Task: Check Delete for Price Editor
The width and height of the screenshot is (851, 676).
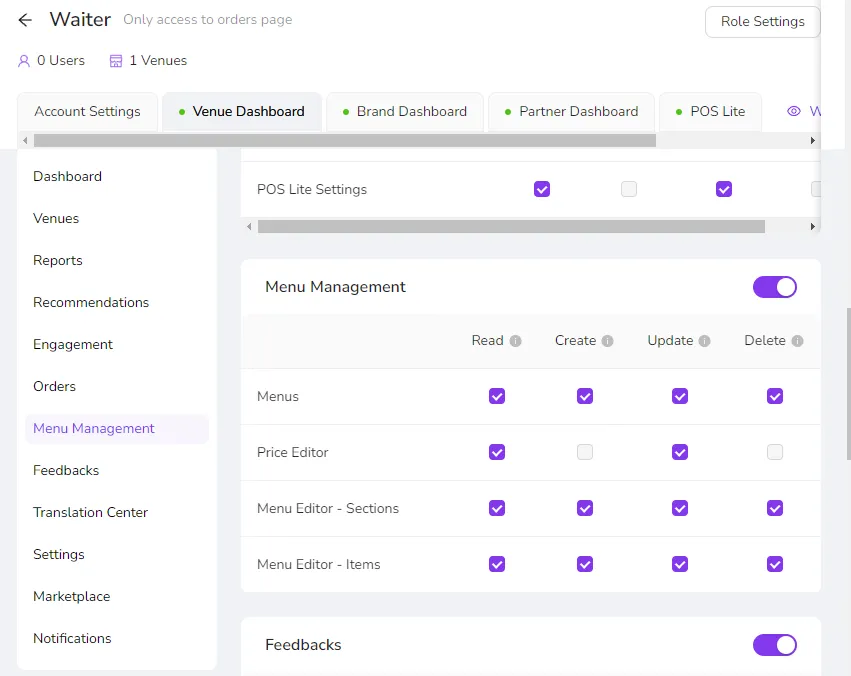Action: pos(774,452)
